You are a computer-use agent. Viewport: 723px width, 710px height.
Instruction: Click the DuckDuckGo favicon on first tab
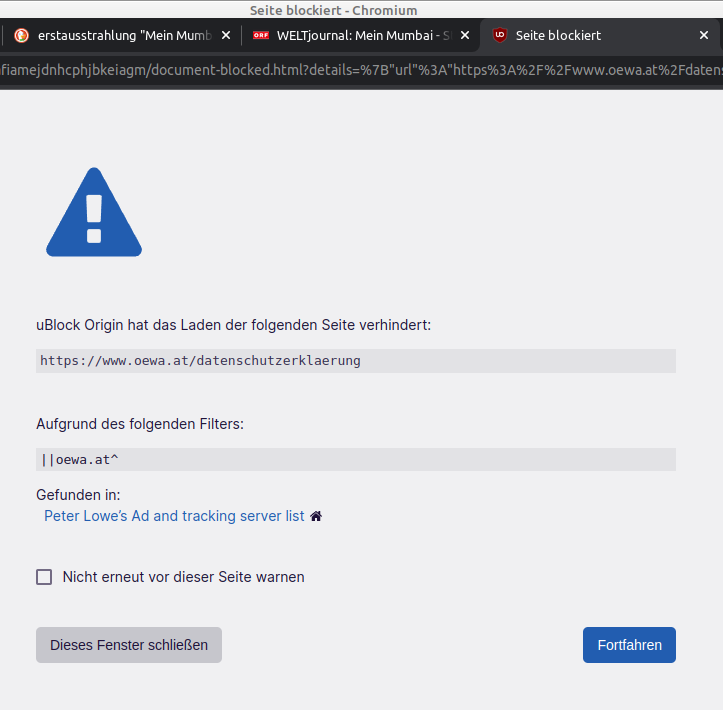pyautogui.click(x=21, y=36)
